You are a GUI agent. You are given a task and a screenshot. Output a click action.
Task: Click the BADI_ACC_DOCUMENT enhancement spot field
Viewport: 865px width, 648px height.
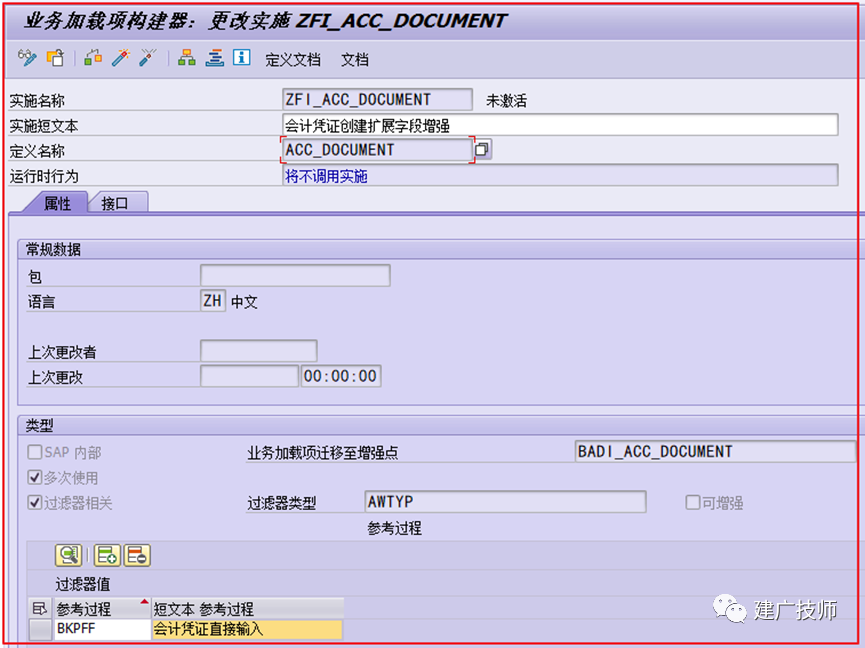click(x=715, y=451)
